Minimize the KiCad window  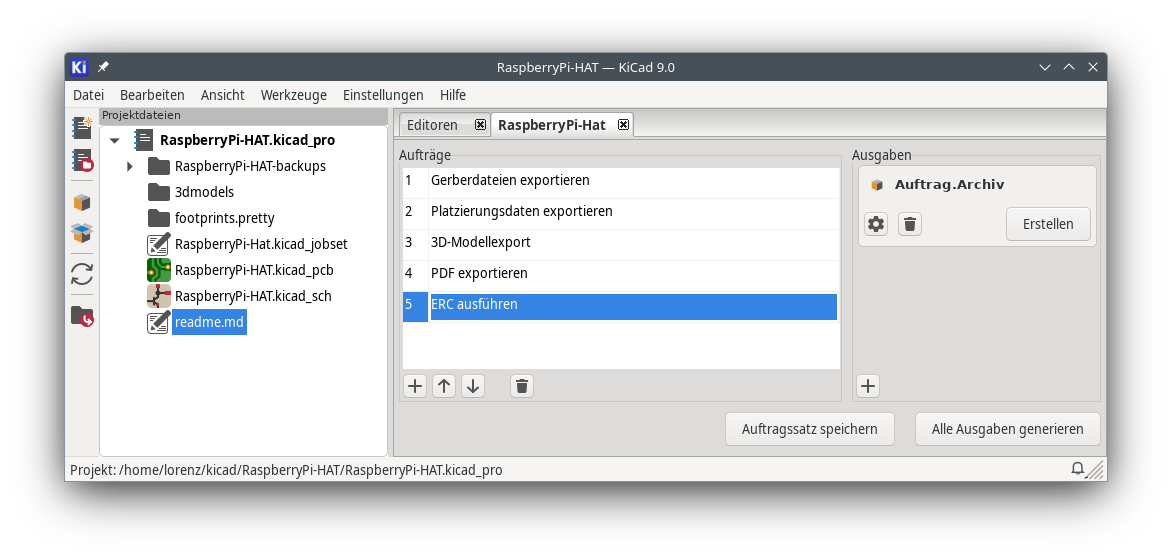[1045, 67]
